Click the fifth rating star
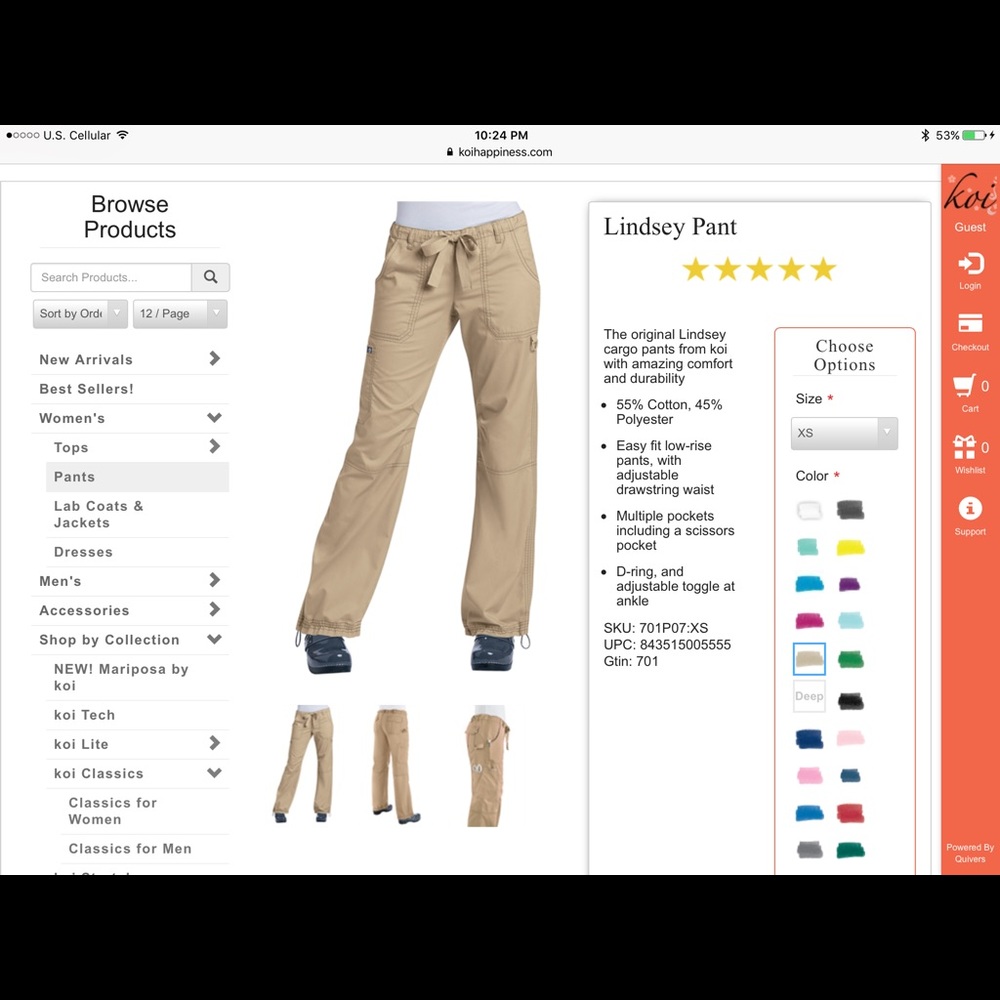The image size is (1000, 1000). (823, 269)
